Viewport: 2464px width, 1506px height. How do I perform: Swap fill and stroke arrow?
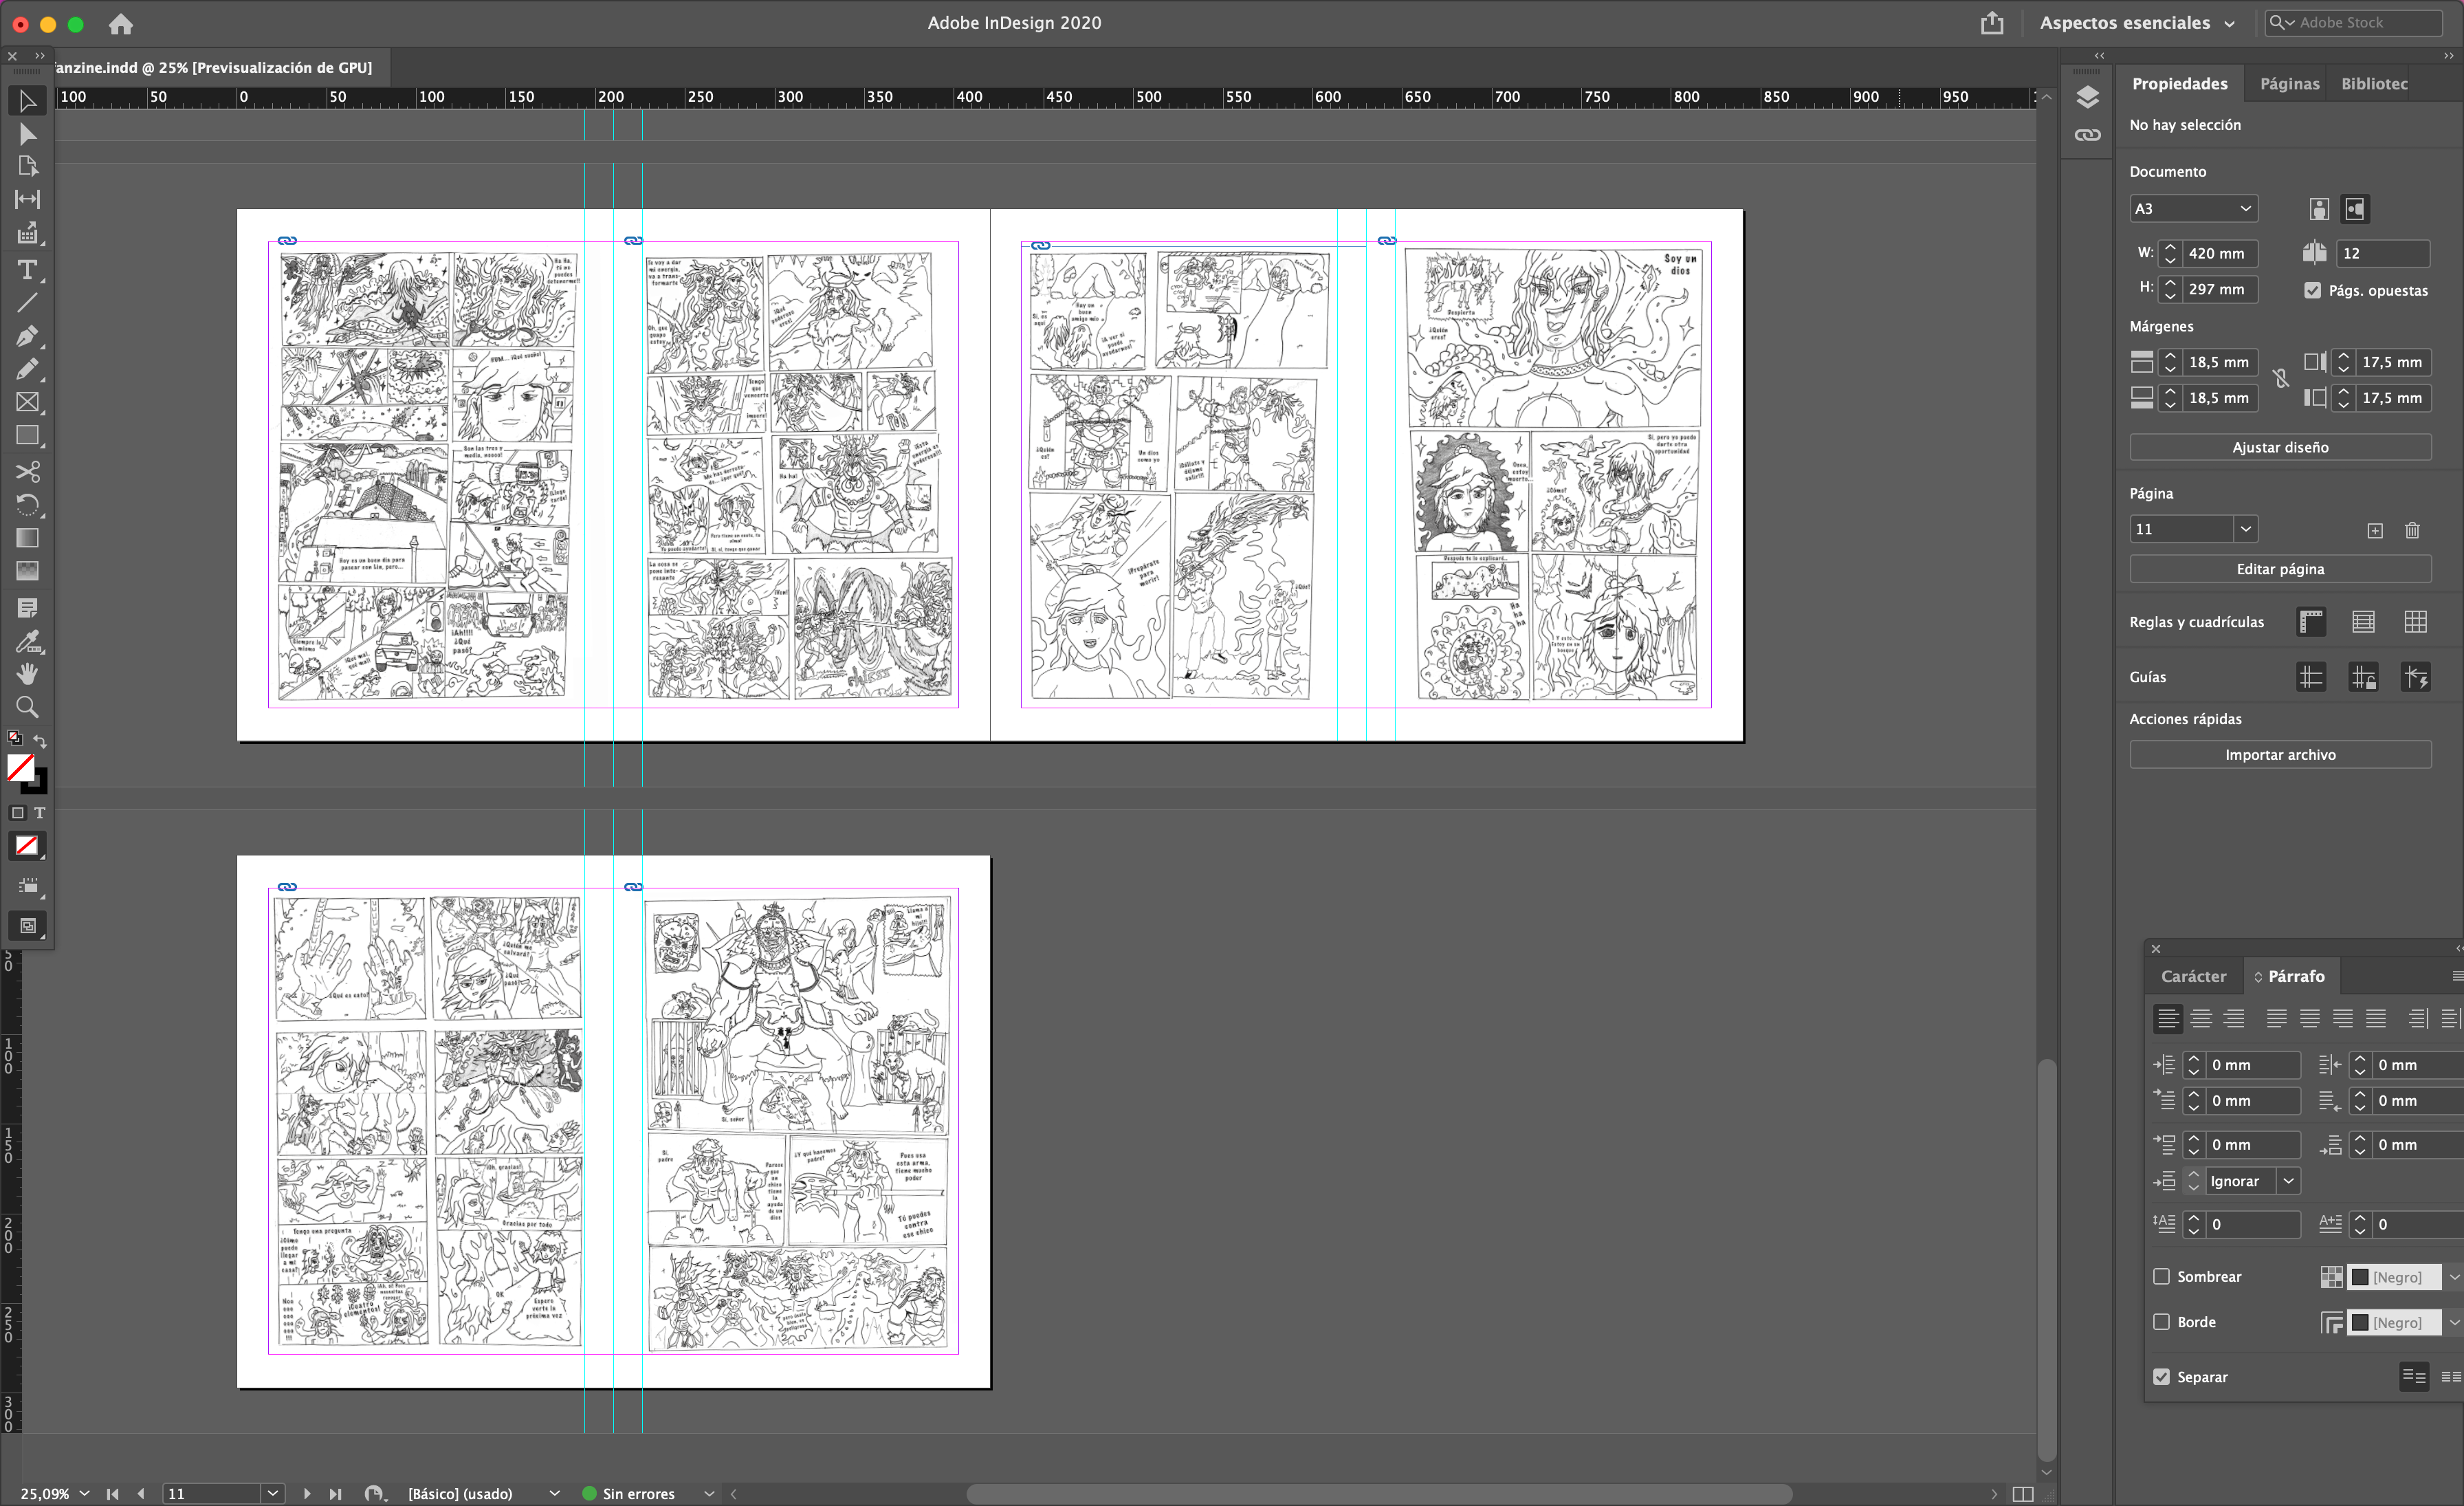pos(40,741)
